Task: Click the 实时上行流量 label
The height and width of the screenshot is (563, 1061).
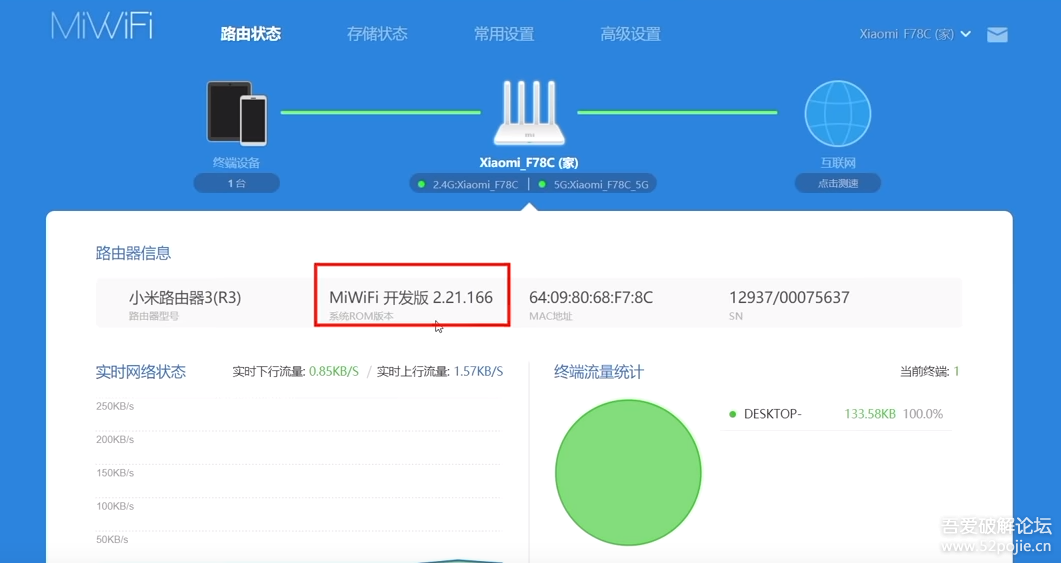Action: coord(413,371)
